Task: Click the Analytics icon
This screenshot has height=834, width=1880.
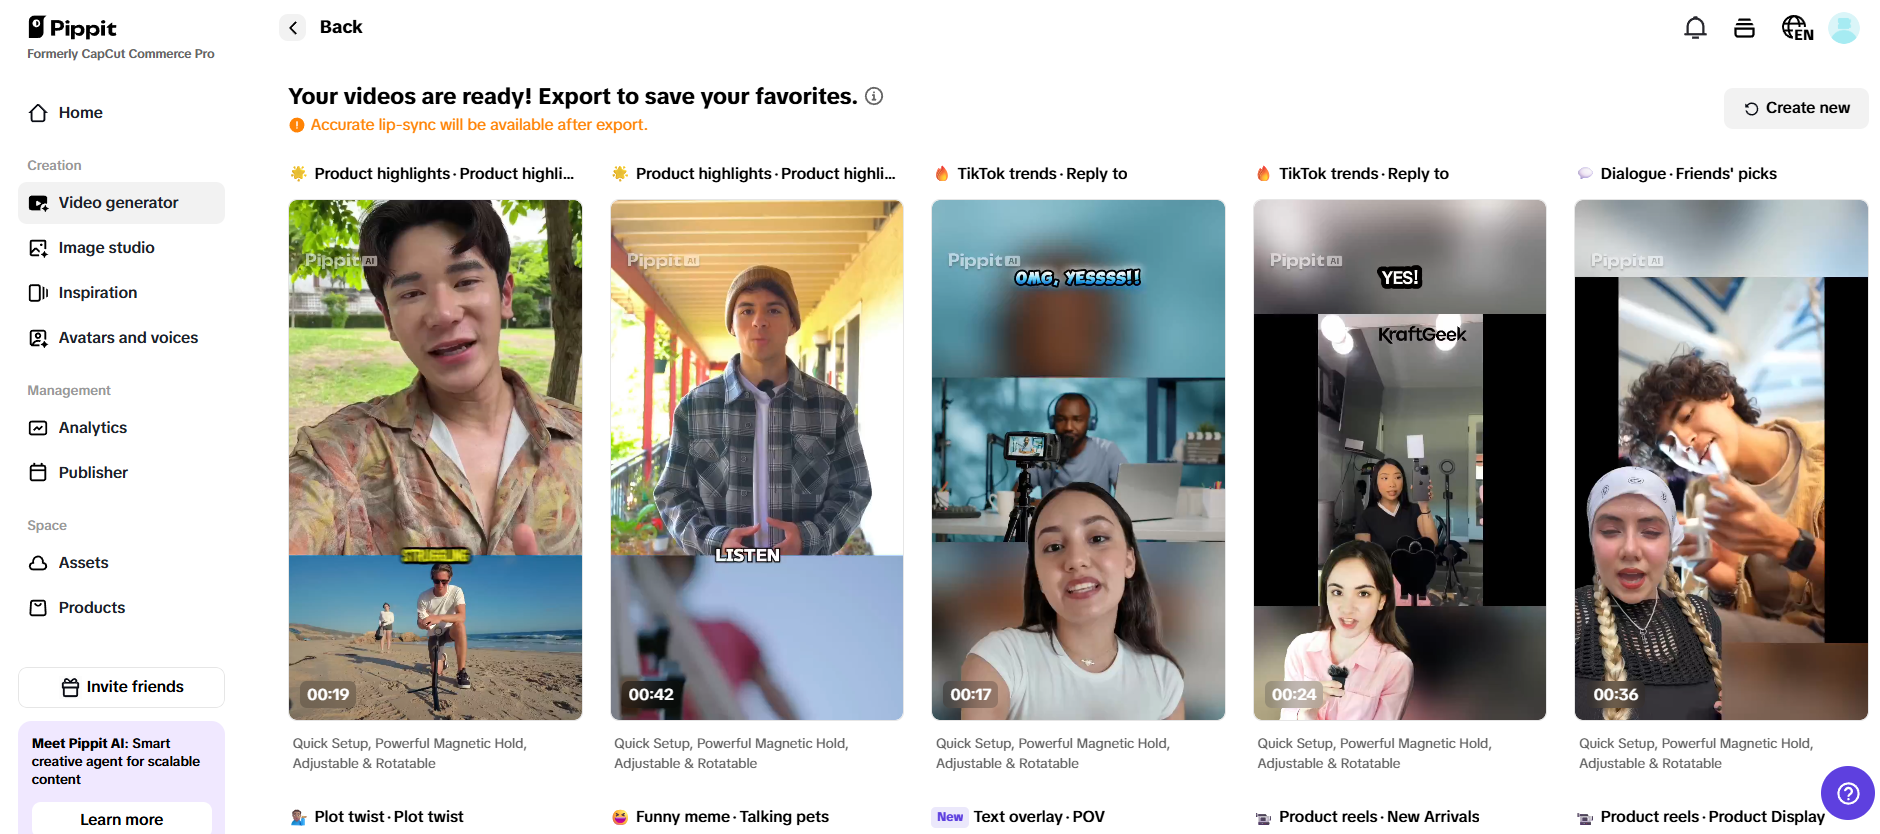Action: [x=38, y=428]
